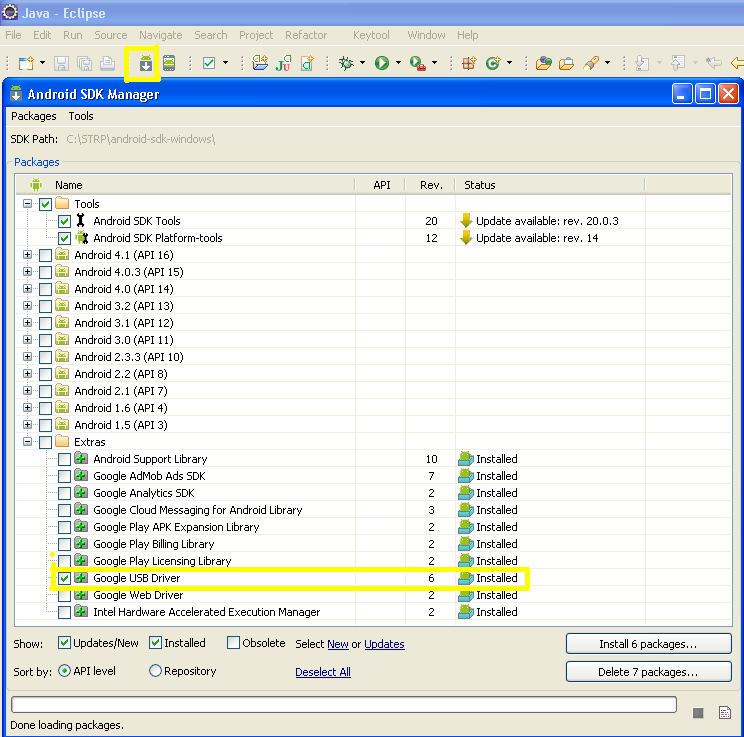Click Delete 7 packages button

point(648,672)
